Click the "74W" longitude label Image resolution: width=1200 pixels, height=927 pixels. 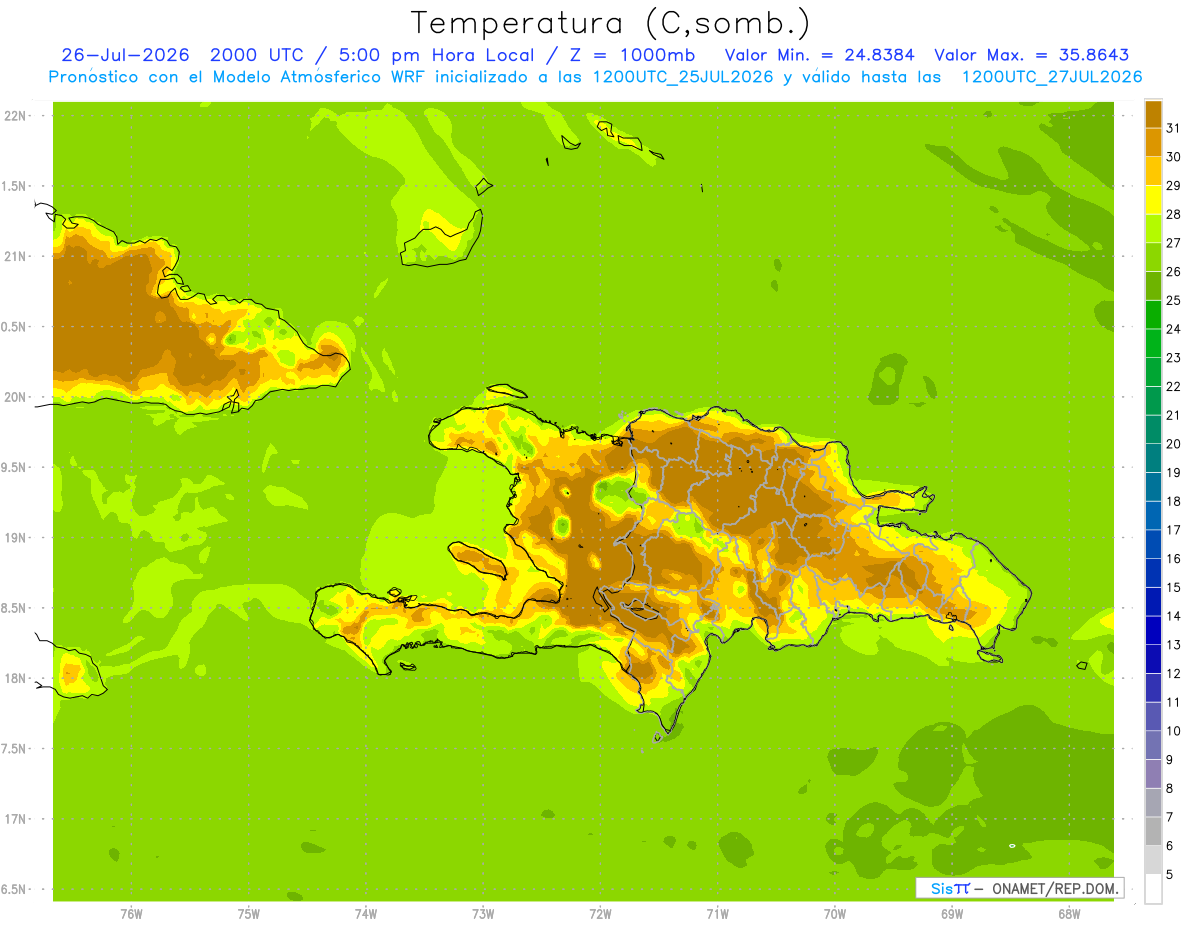tap(366, 914)
